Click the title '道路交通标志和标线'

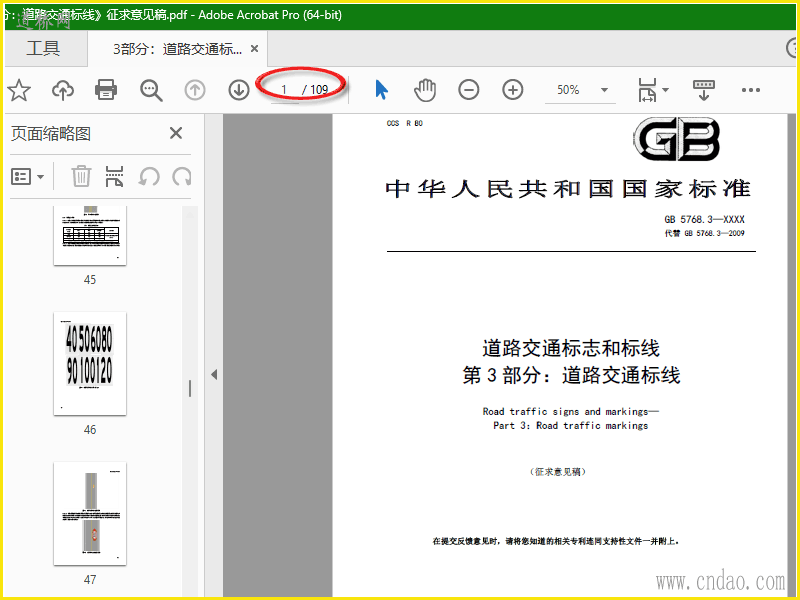click(571, 348)
